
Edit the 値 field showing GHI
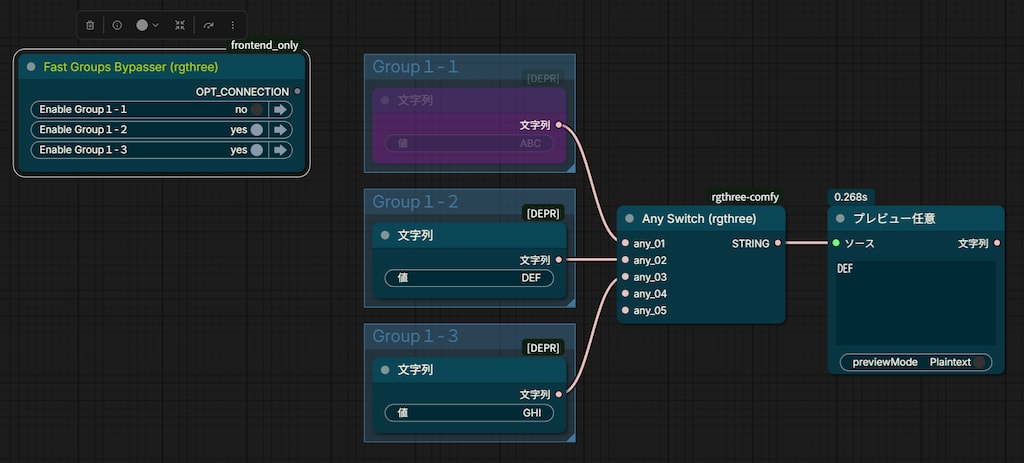(469, 413)
